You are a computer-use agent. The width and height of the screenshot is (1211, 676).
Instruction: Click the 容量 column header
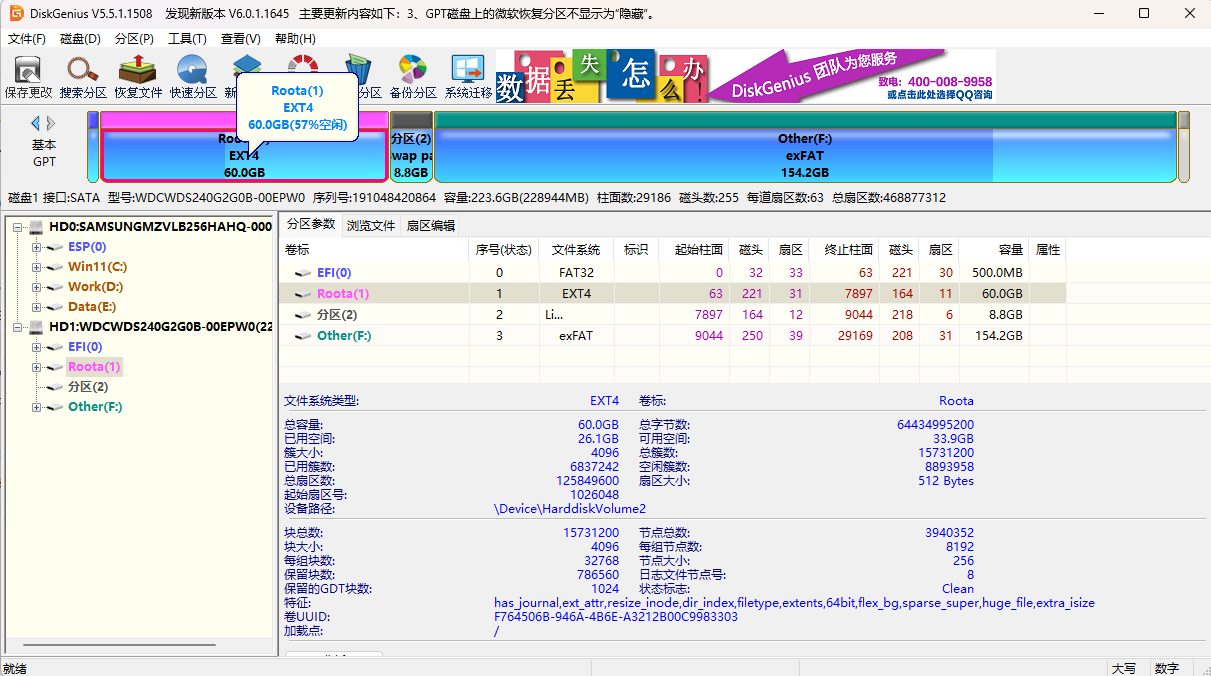click(995, 250)
